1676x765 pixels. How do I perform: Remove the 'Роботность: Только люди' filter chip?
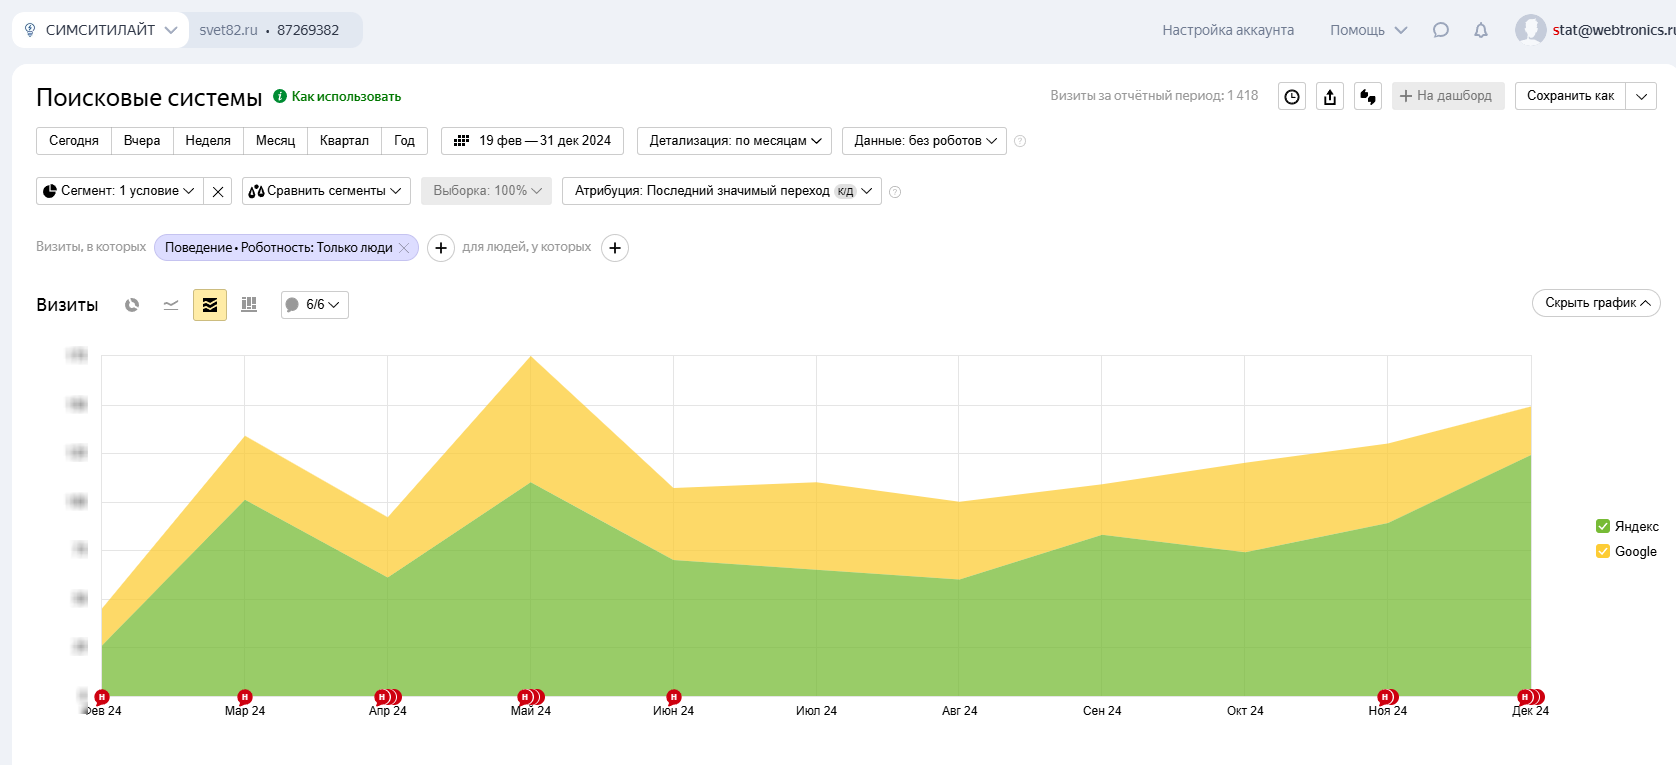[404, 248]
